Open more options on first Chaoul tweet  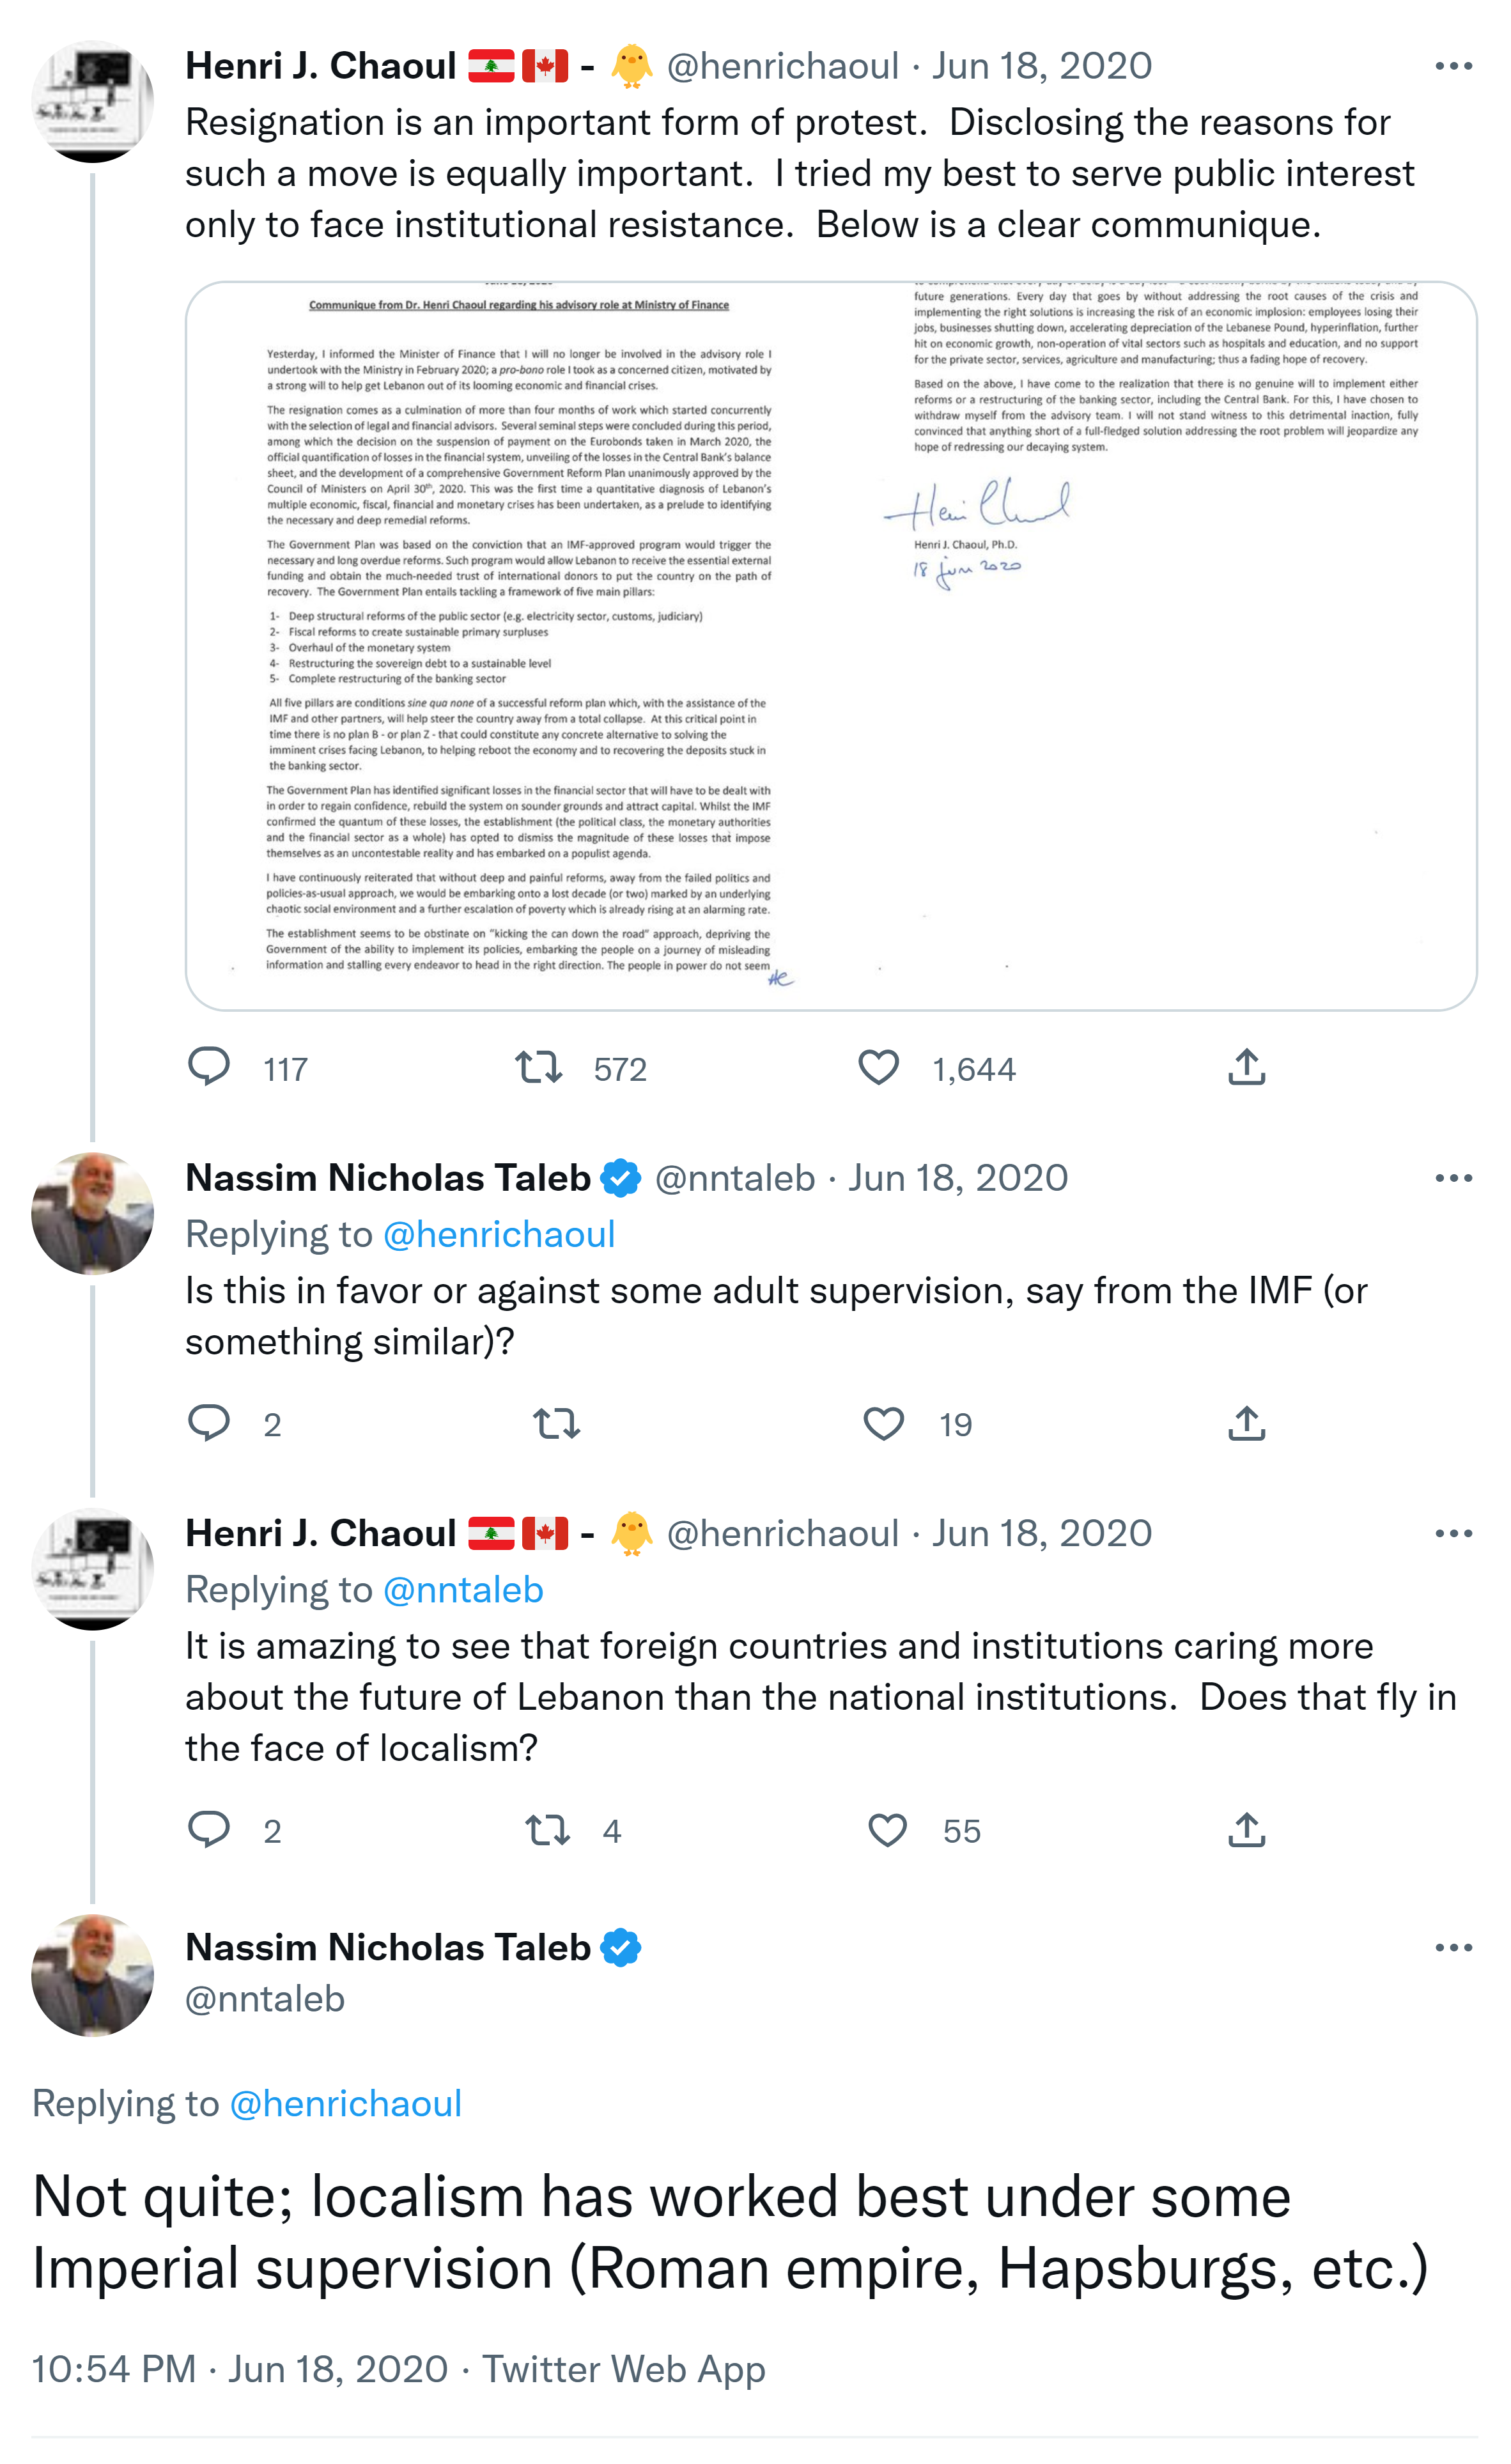[1453, 66]
